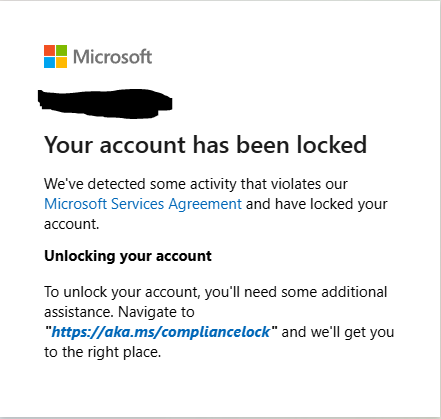
Task: Select the blacked-out account email area
Action: (x=105, y=104)
